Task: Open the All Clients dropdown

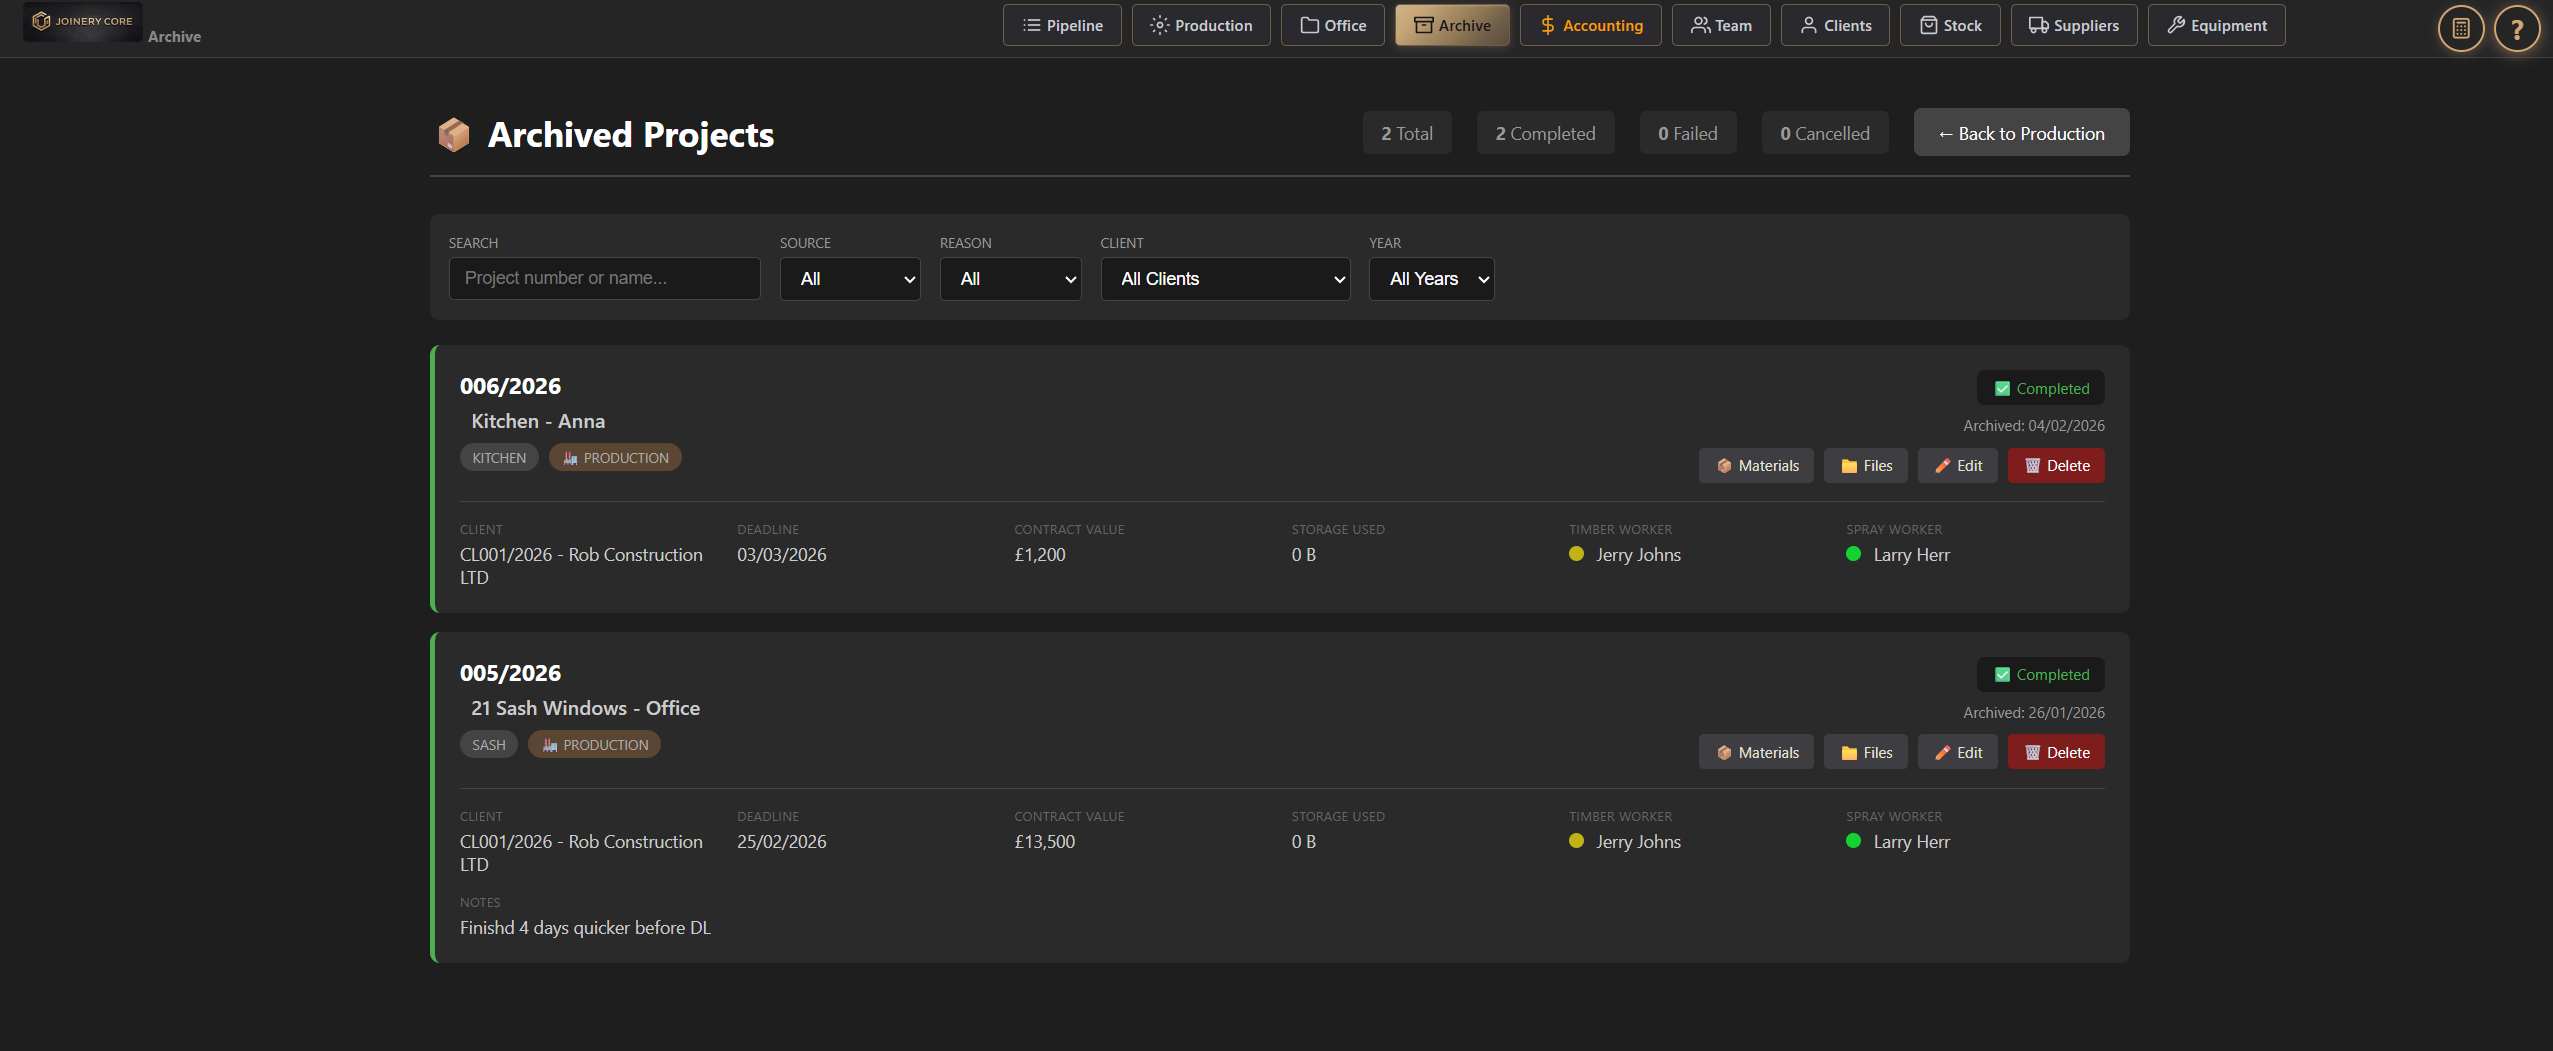Action: (x=1225, y=279)
